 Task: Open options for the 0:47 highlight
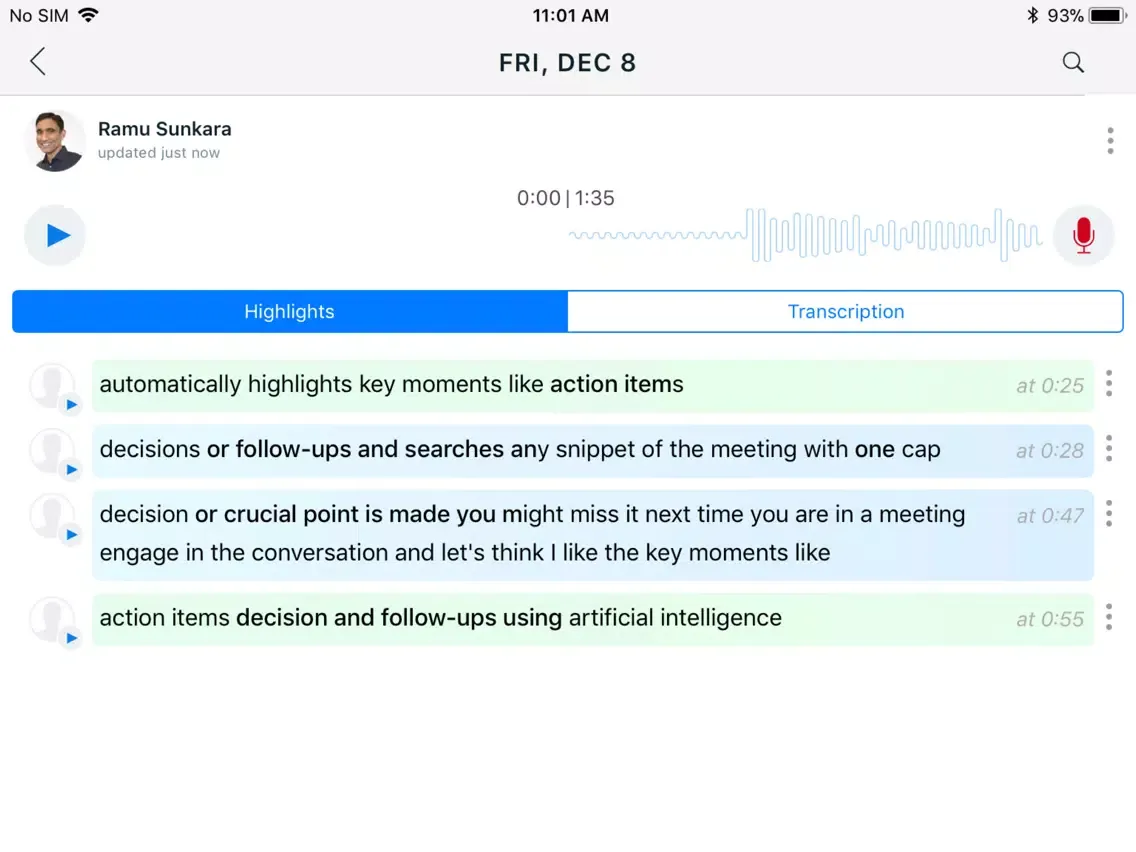pyautogui.click(x=1109, y=514)
